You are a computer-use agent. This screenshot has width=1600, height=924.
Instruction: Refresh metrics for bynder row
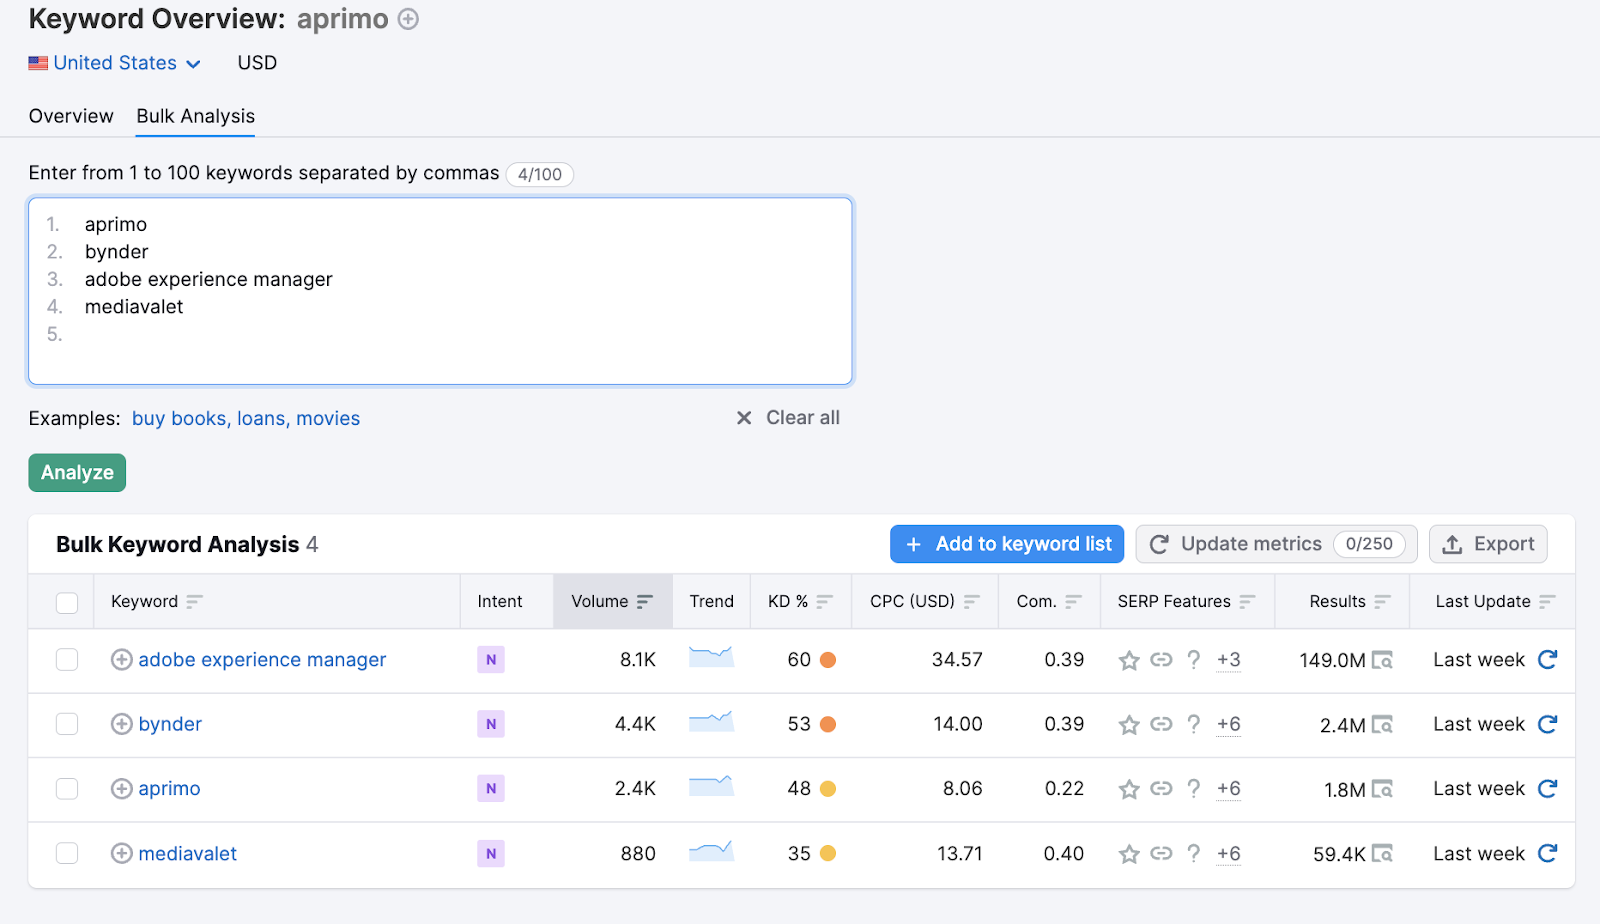coord(1547,724)
